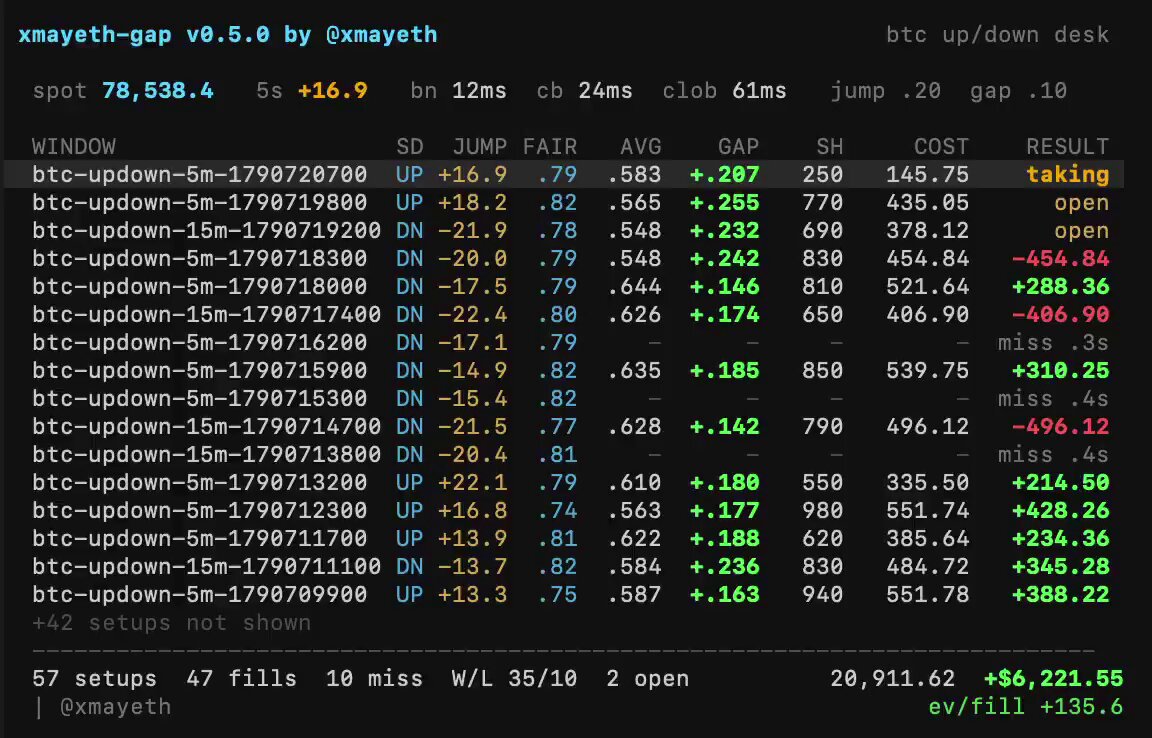The height and width of the screenshot is (738, 1152).
Task: Click the W/L 35/10 summary
Action: pos(514,678)
